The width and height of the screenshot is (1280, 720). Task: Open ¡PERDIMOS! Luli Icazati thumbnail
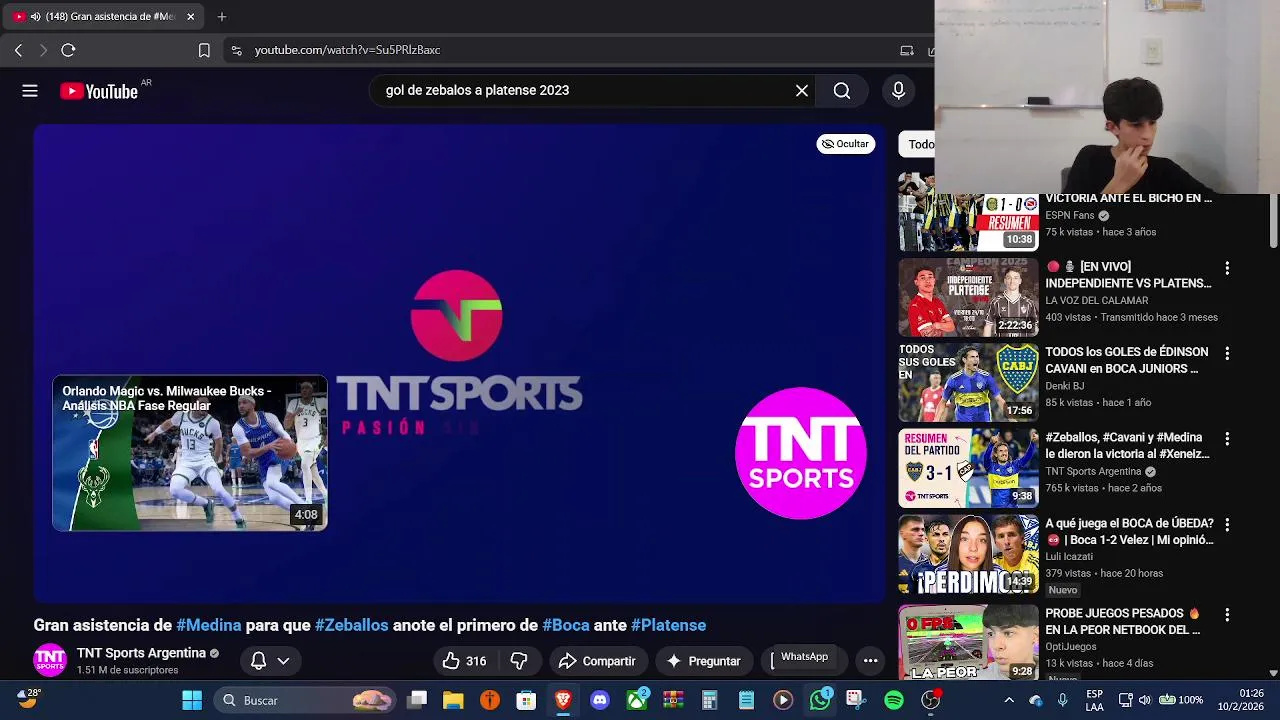968,554
